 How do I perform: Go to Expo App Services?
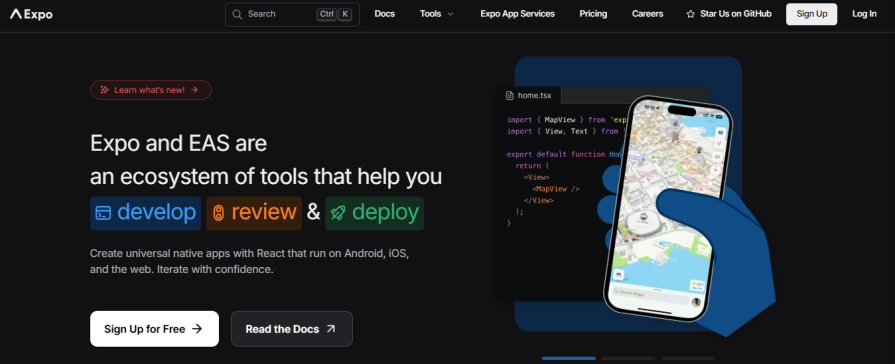point(518,14)
